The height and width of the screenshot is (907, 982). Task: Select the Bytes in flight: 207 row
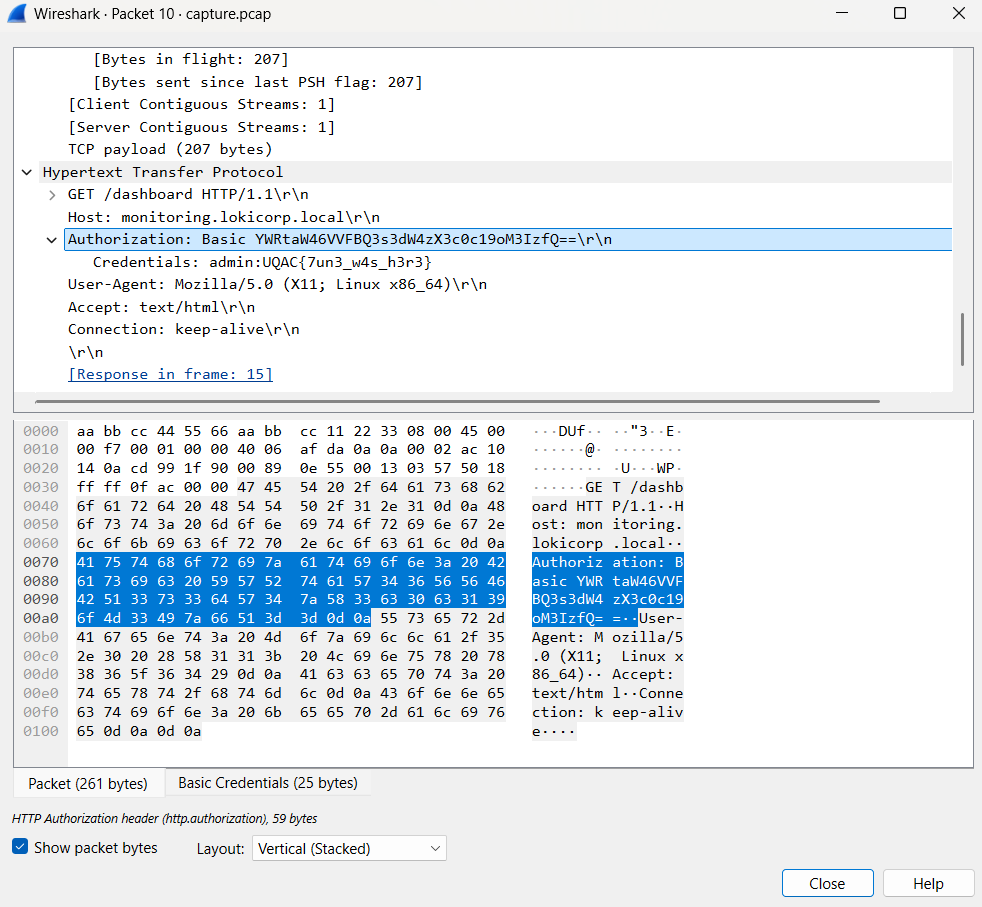(x=191, y=60)
